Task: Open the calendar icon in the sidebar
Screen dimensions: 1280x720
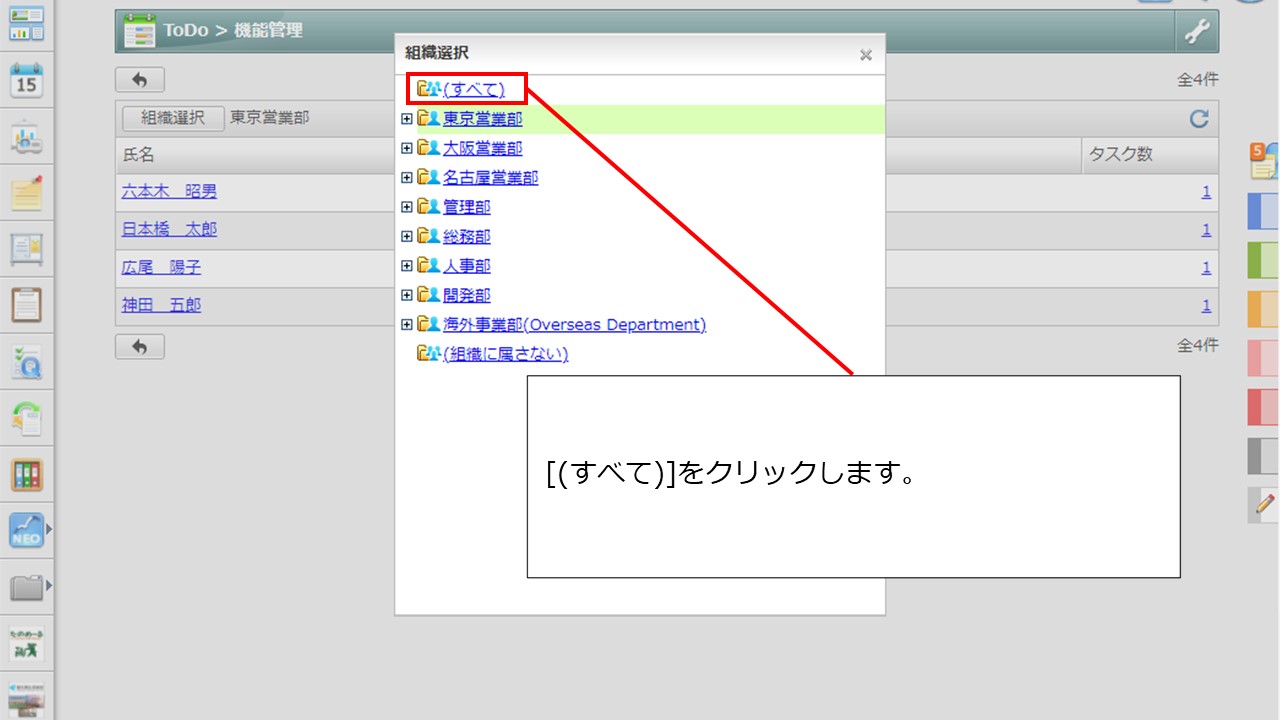Action: tap(26, 81)
